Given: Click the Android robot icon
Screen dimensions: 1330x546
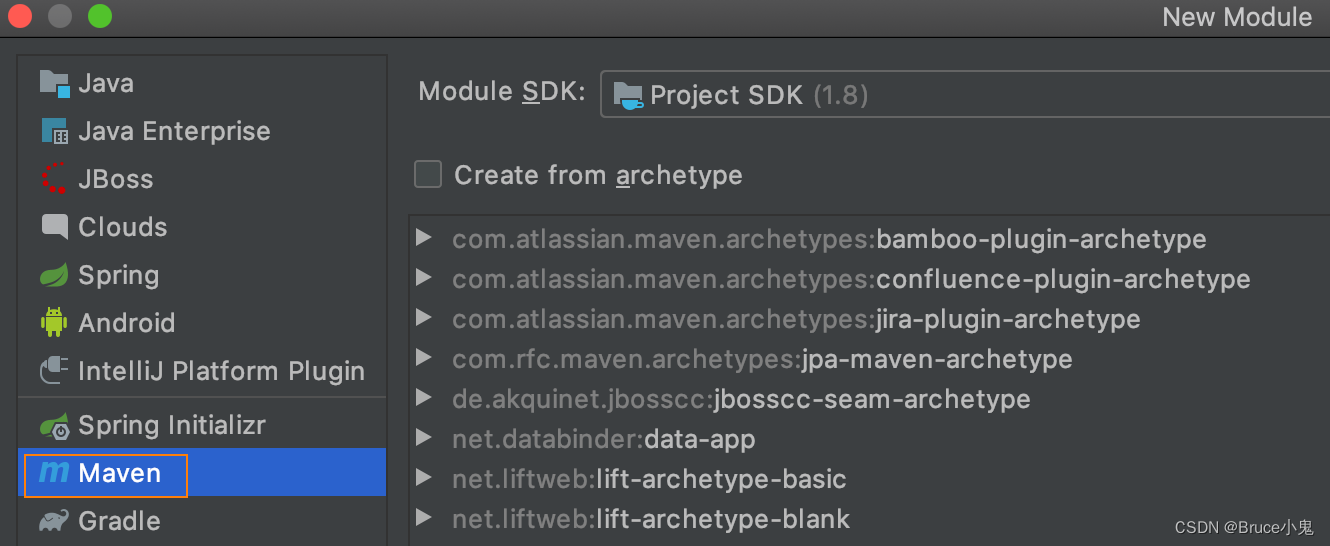Looking at the screenshot, I should click(x=54, y=323).
